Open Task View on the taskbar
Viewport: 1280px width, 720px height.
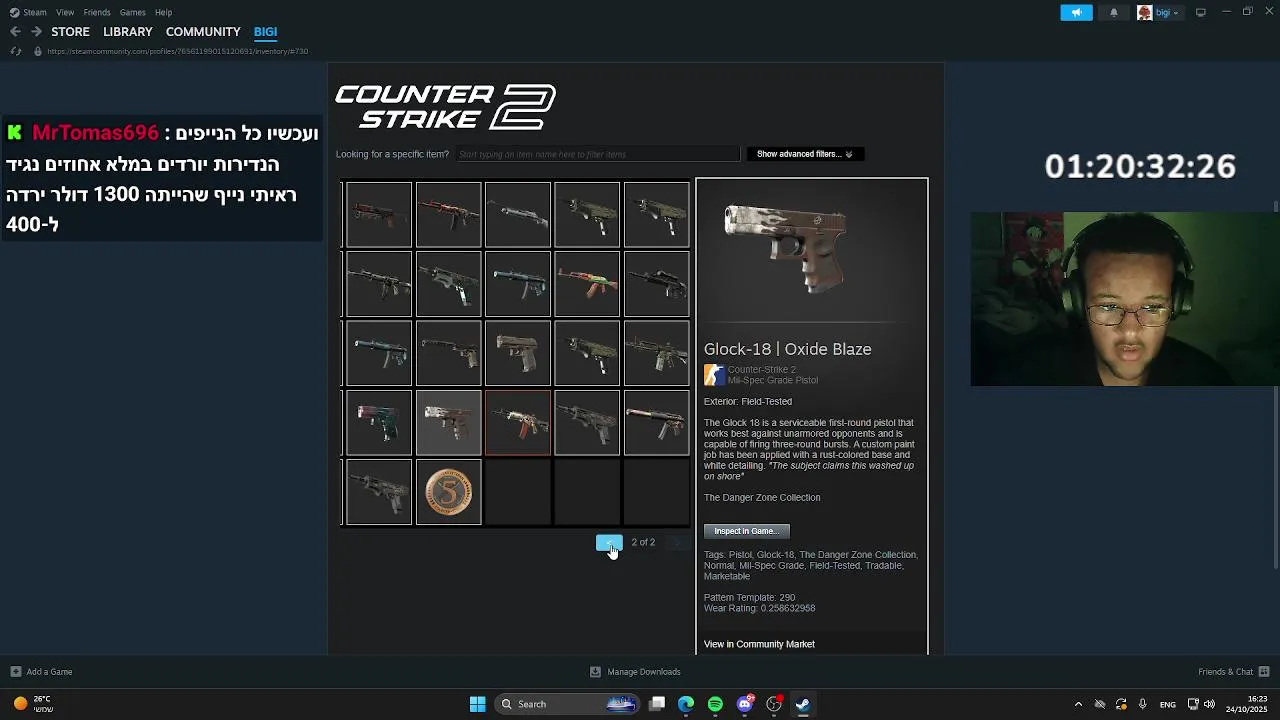[x=657, y=704]
